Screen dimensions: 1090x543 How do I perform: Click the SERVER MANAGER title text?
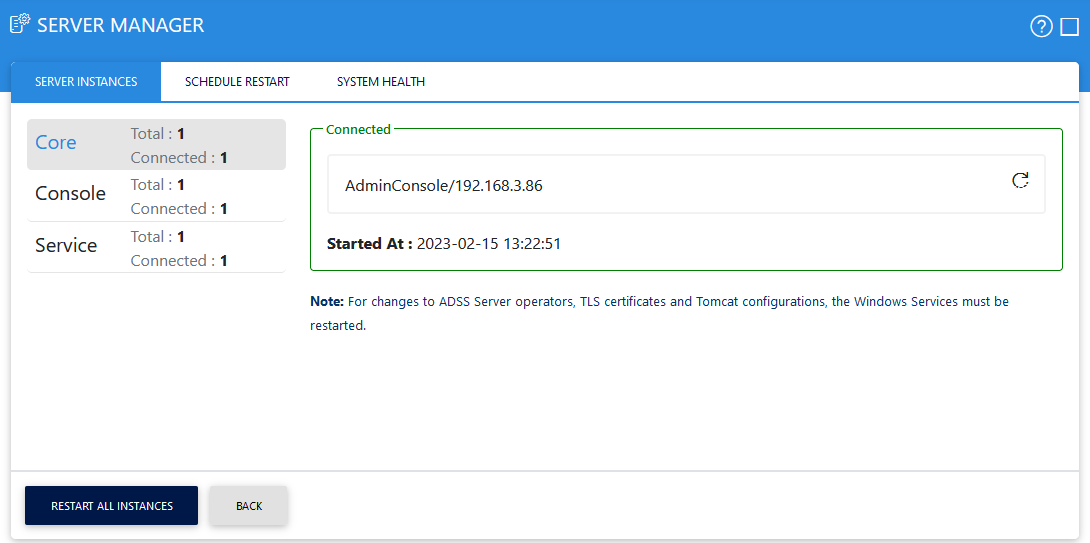coord(120,26)
